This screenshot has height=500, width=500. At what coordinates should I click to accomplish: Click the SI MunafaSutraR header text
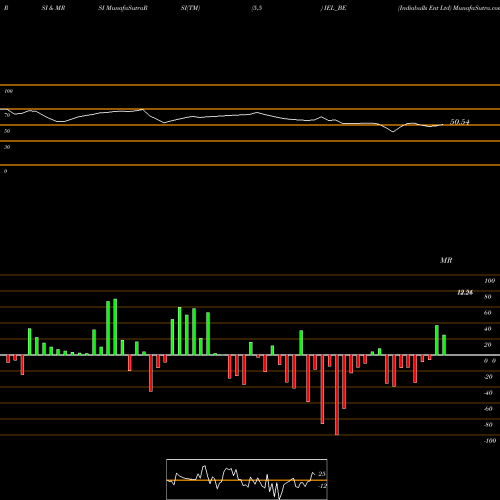pyautogui.click(x=123, y=8)
